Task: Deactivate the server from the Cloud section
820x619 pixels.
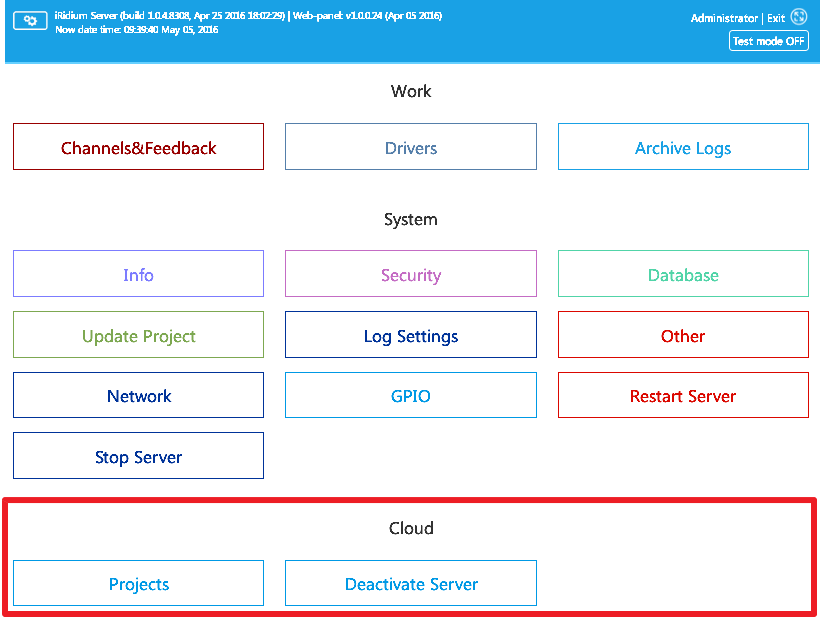Action: pyautogui.click(x=410, y=584)
